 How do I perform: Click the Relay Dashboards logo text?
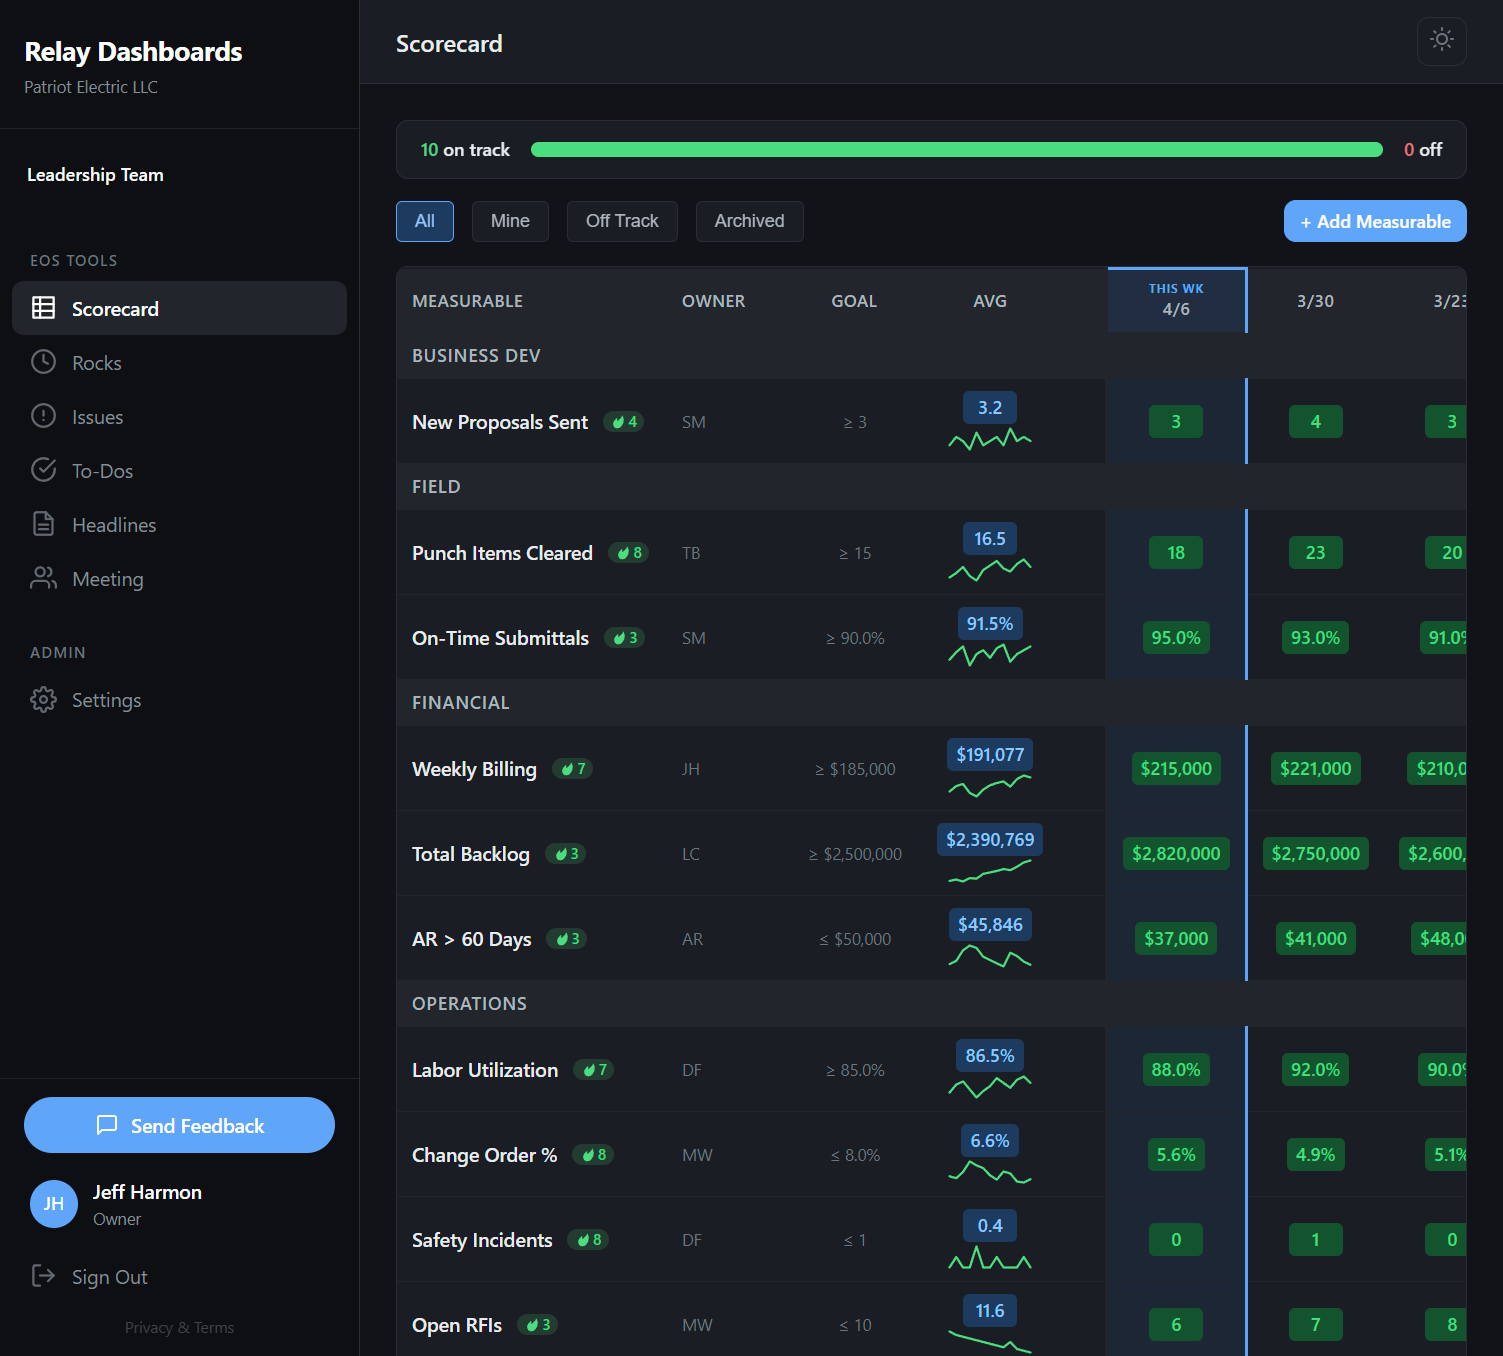[x=133, y=52]
